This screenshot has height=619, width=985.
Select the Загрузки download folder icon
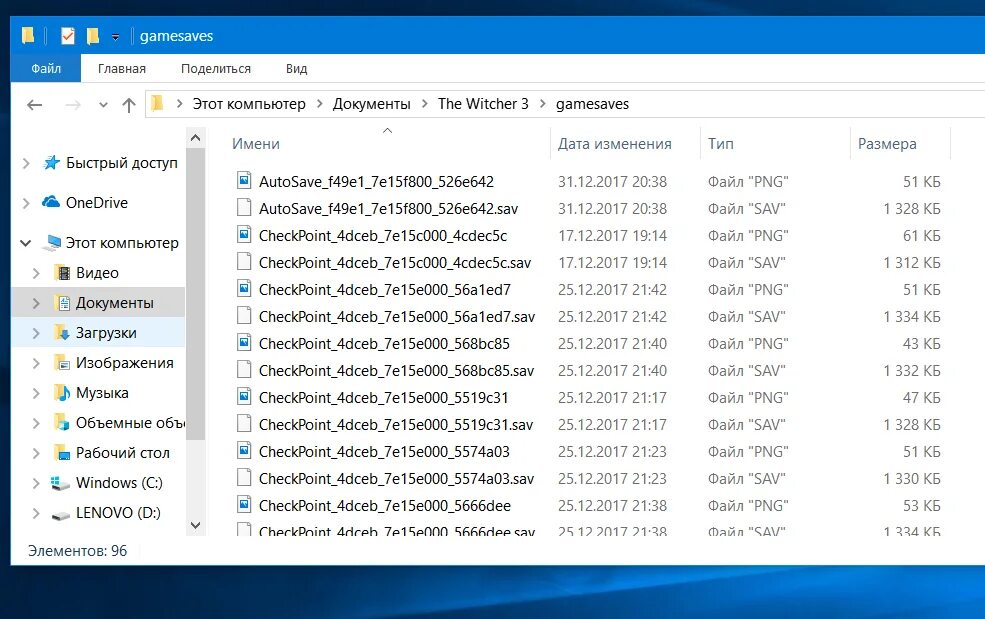tap(62, 332)
